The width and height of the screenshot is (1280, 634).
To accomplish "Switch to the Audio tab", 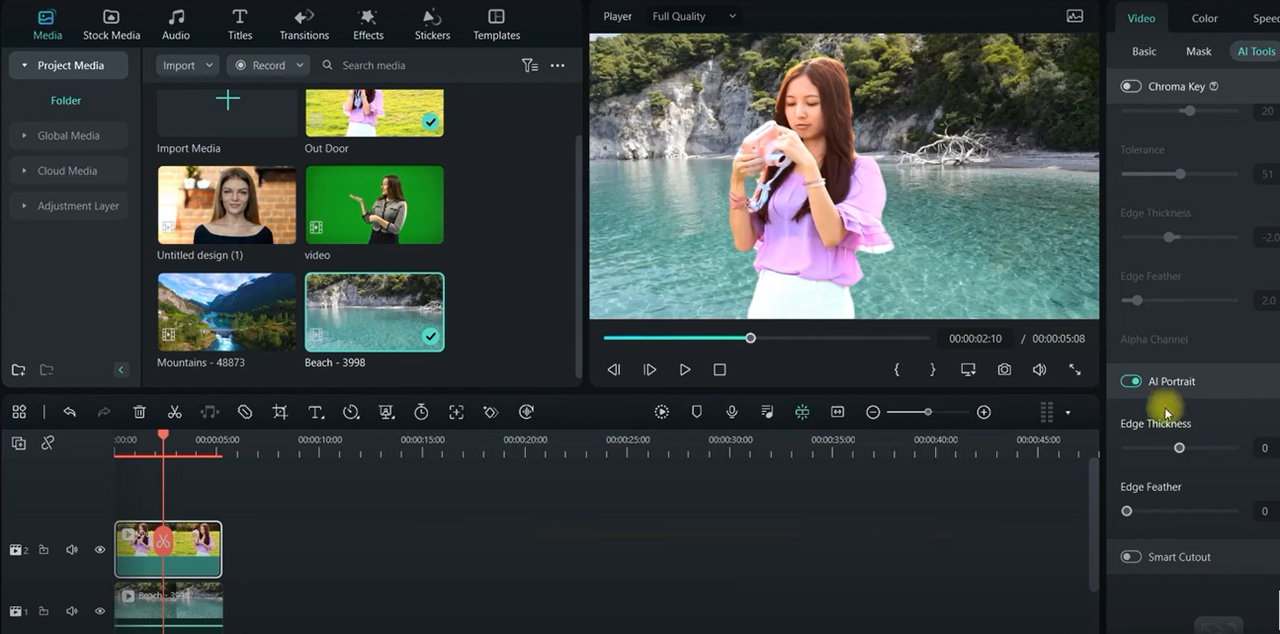I will click(176, 25).
